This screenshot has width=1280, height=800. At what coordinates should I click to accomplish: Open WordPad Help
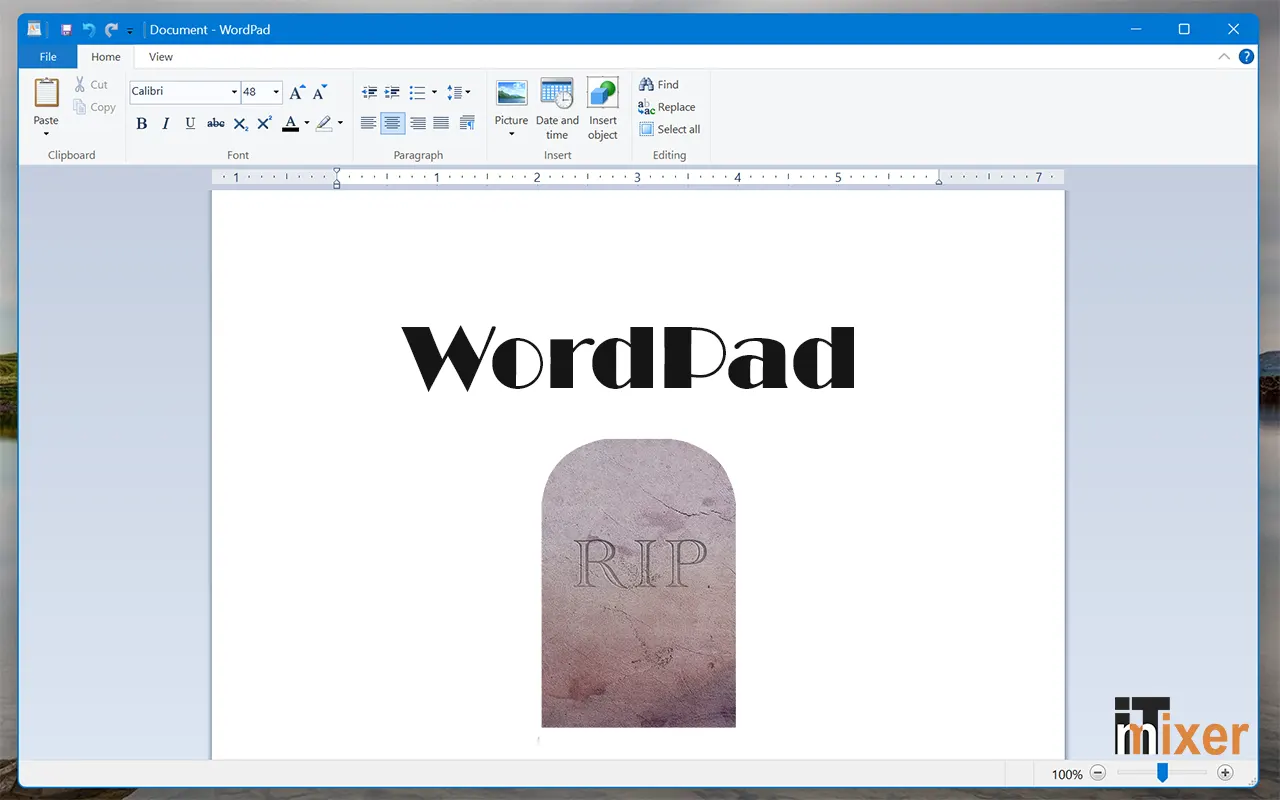pyautogui.click(x=1246, y=57)
